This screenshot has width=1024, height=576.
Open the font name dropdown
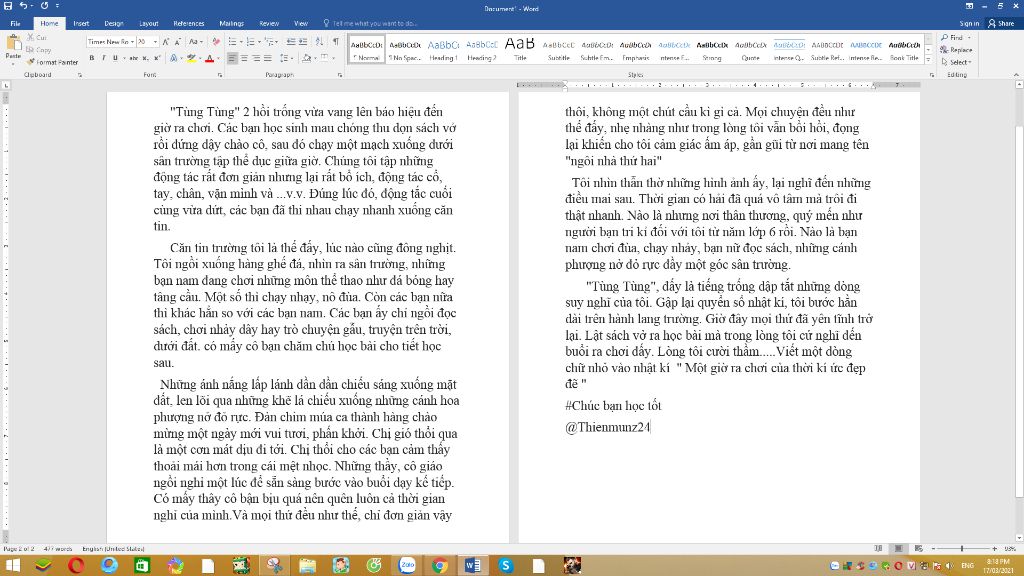pos(133,42)
